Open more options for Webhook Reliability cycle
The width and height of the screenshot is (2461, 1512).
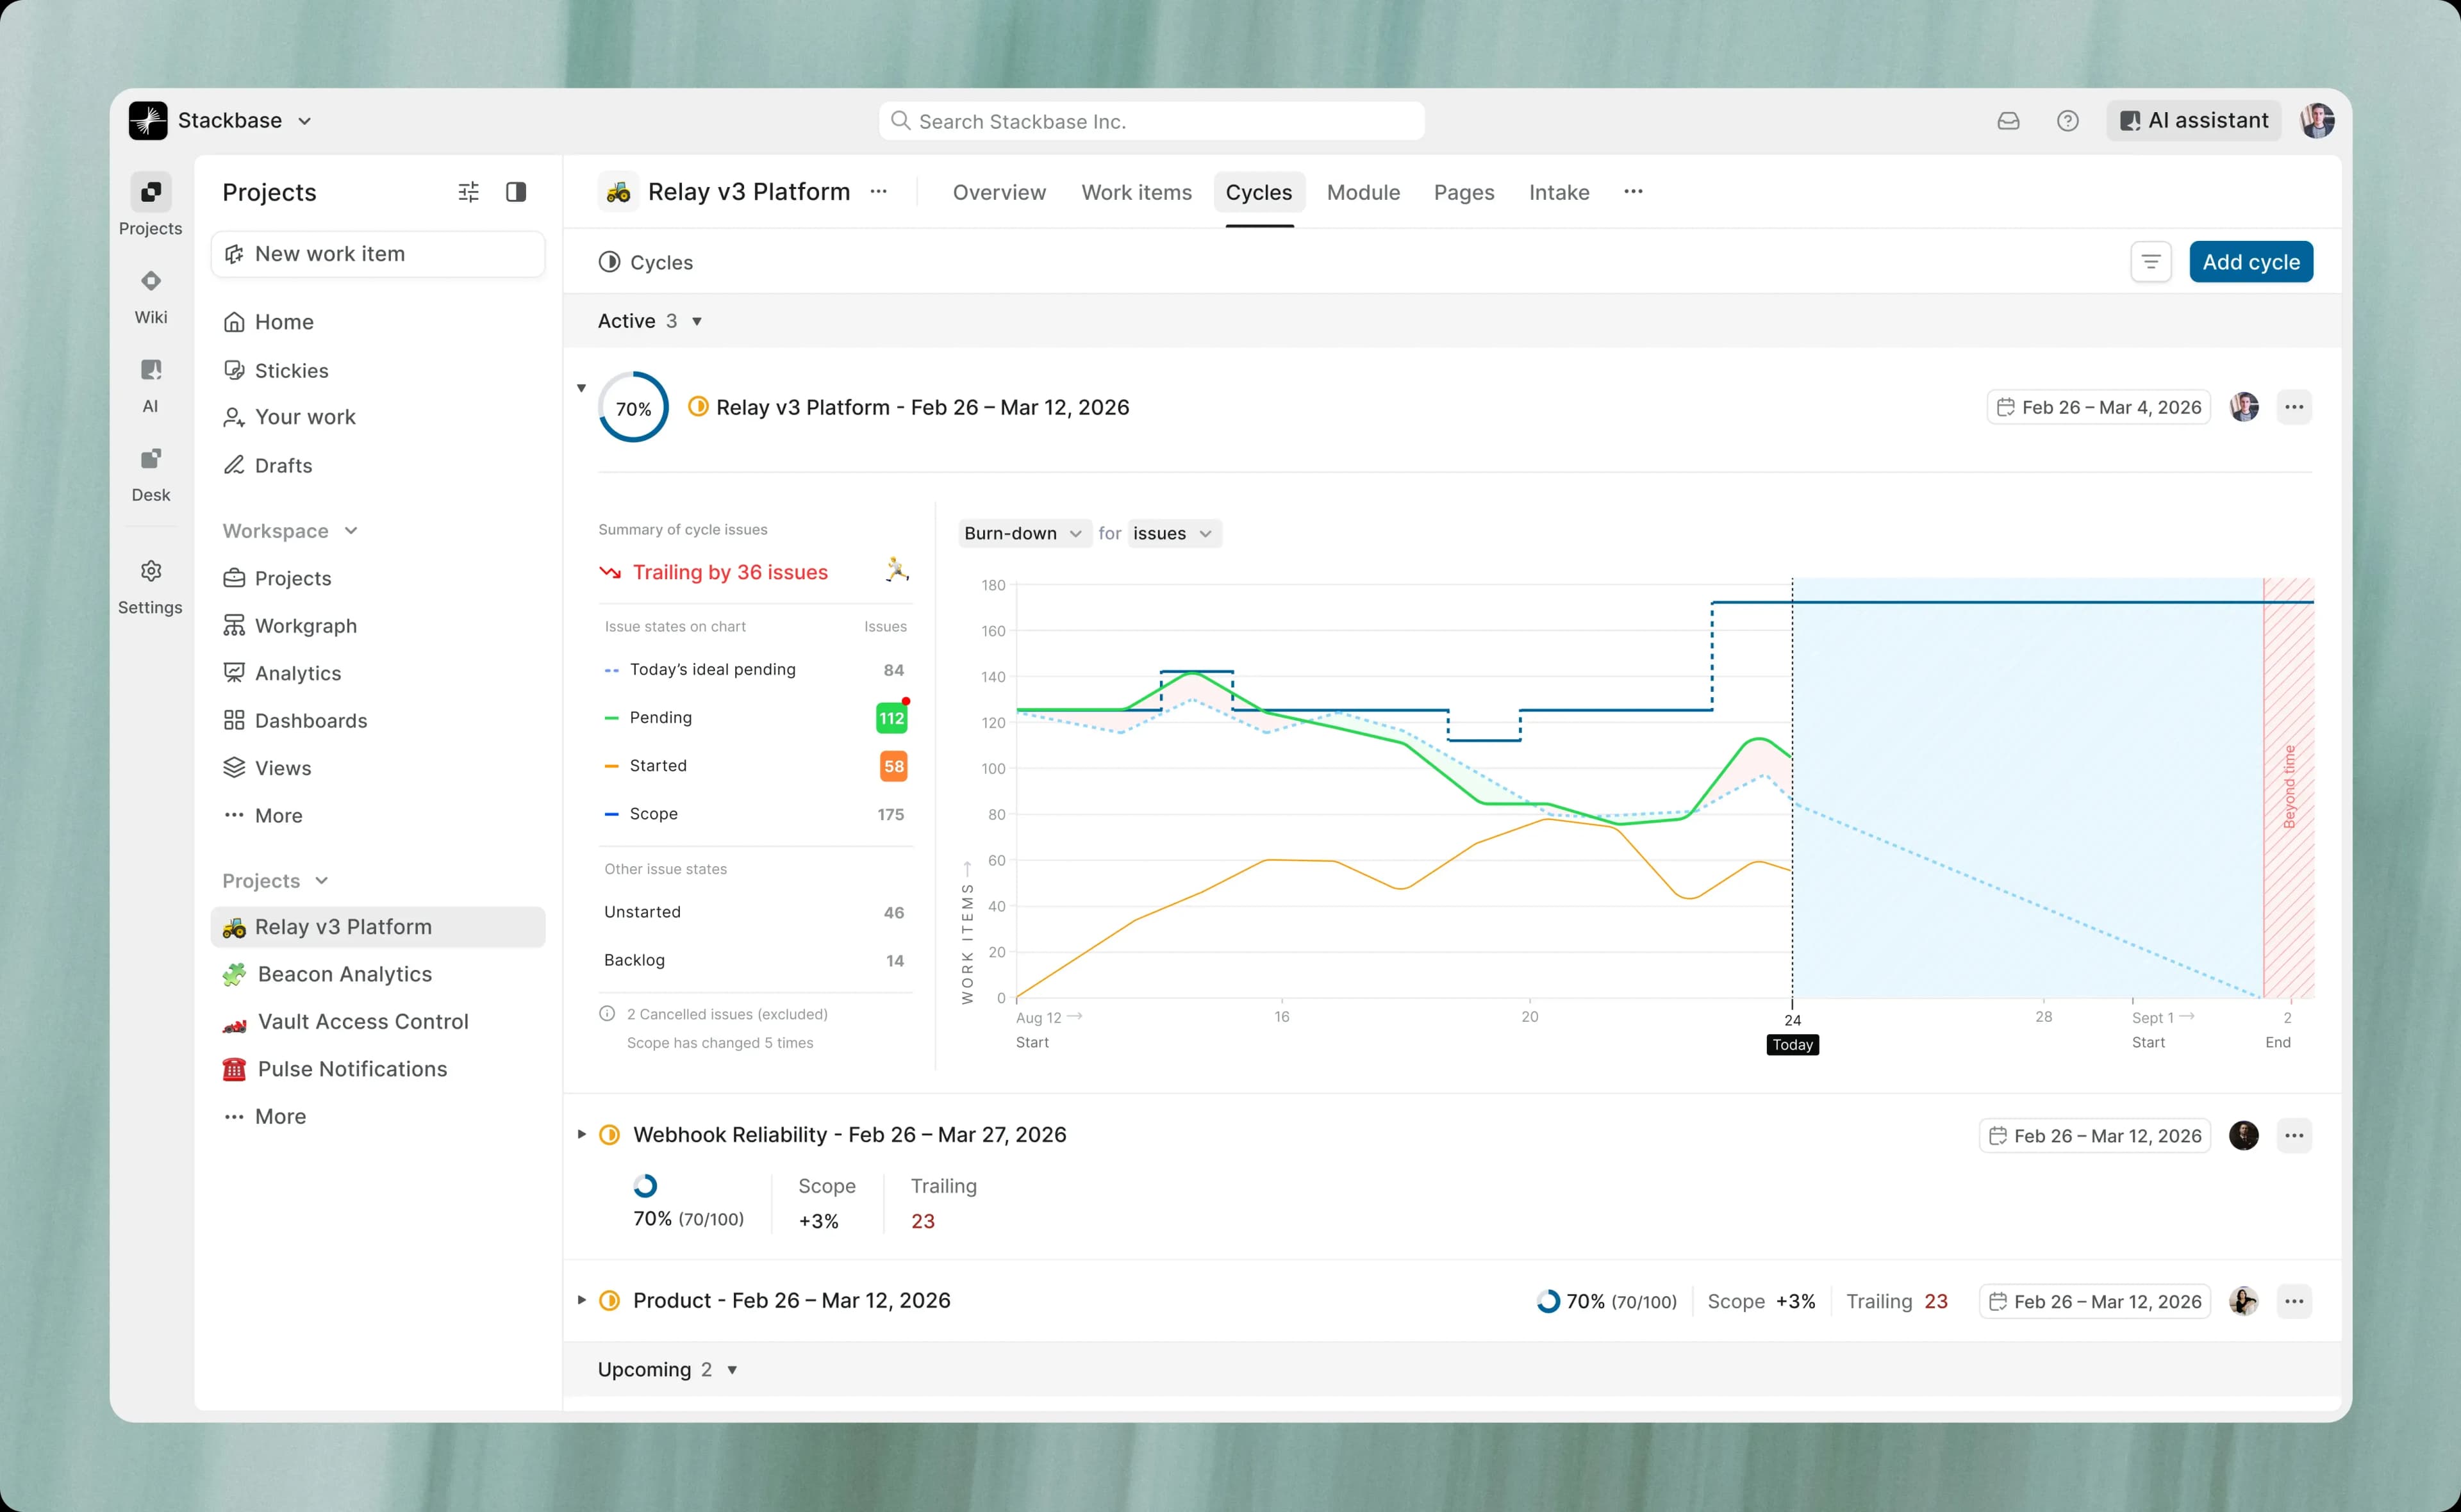pyautogui.click(x=2294, y=1135)
